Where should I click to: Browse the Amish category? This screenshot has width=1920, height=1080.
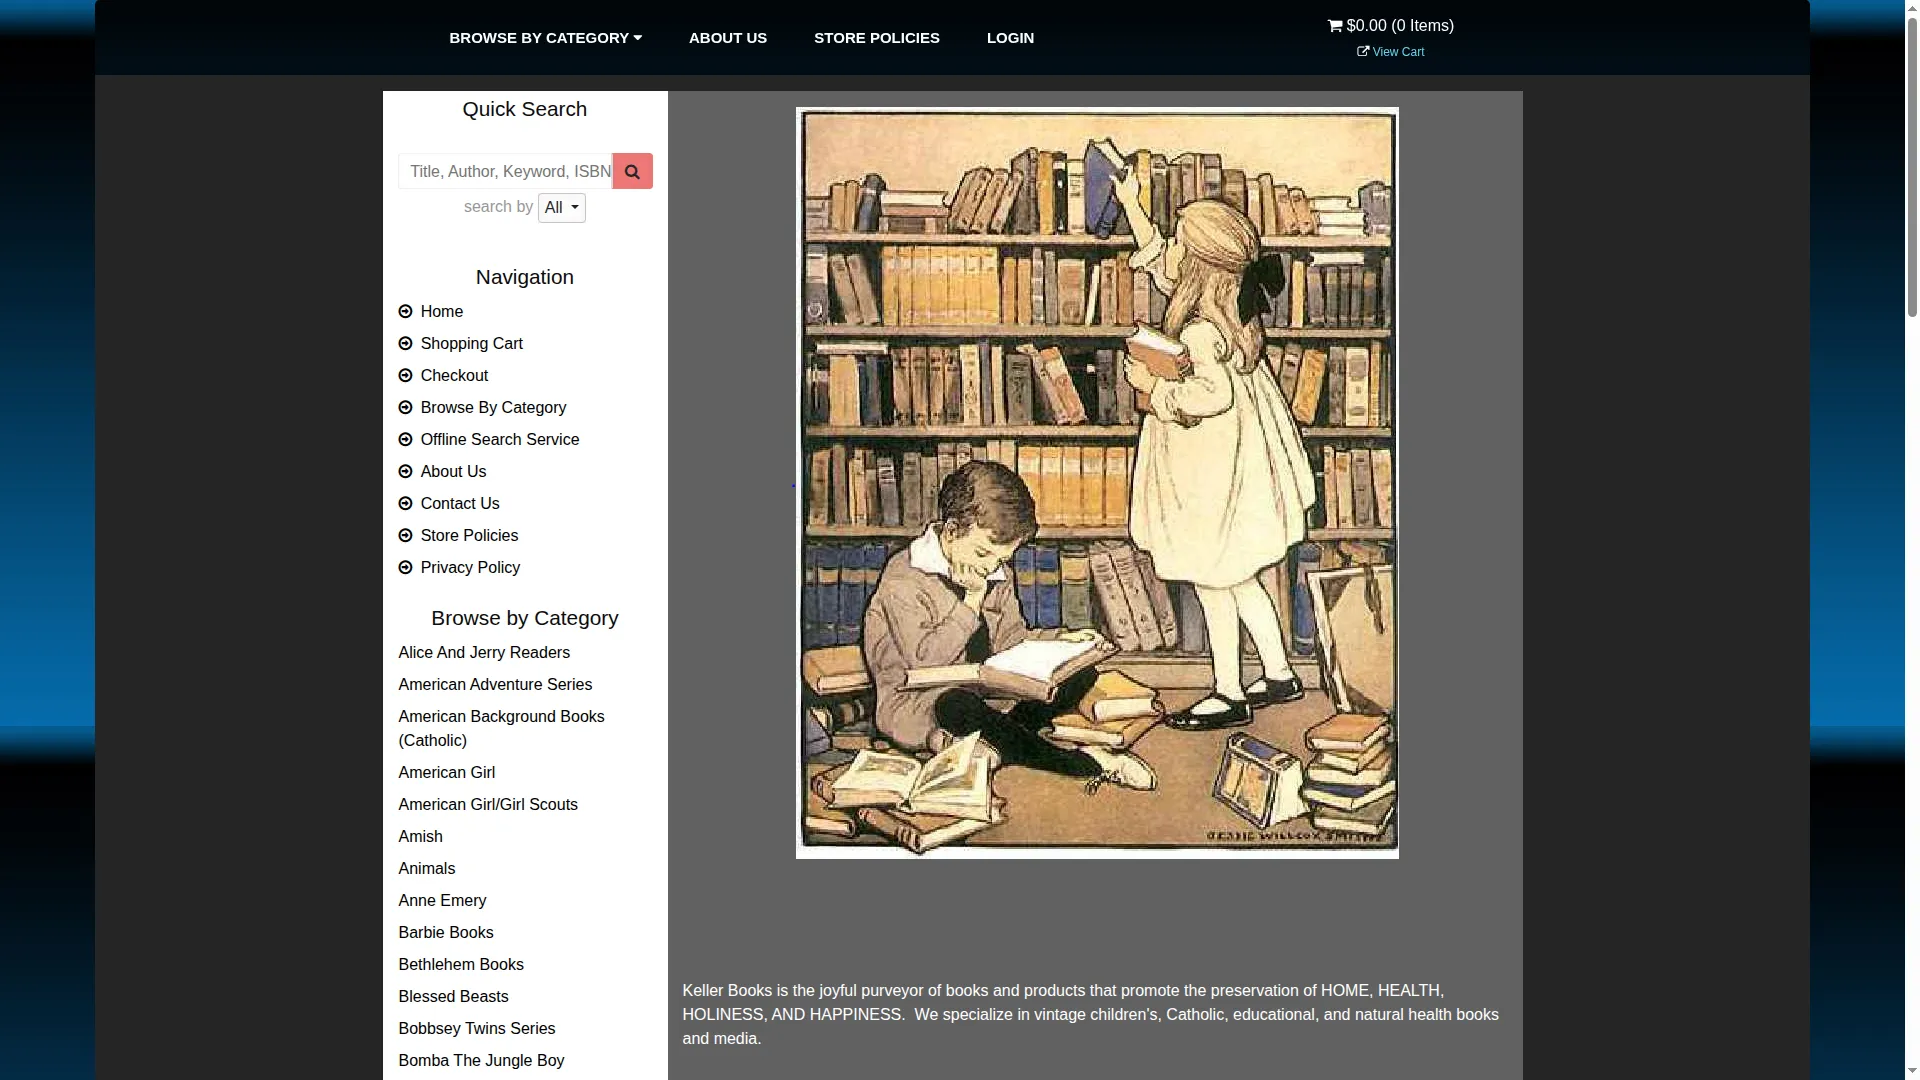pyautogui.click(x=420, y=837)
